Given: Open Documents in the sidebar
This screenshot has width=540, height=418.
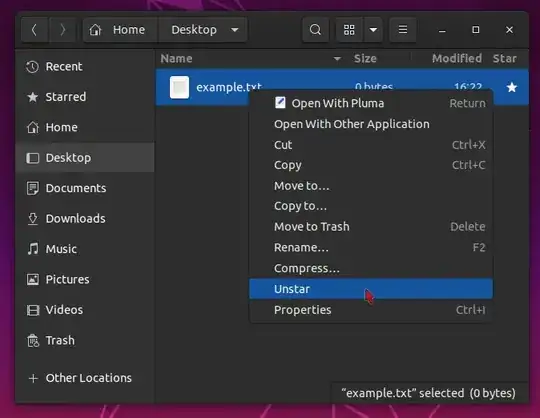Looking at the screenshot, I should (85, 188).
